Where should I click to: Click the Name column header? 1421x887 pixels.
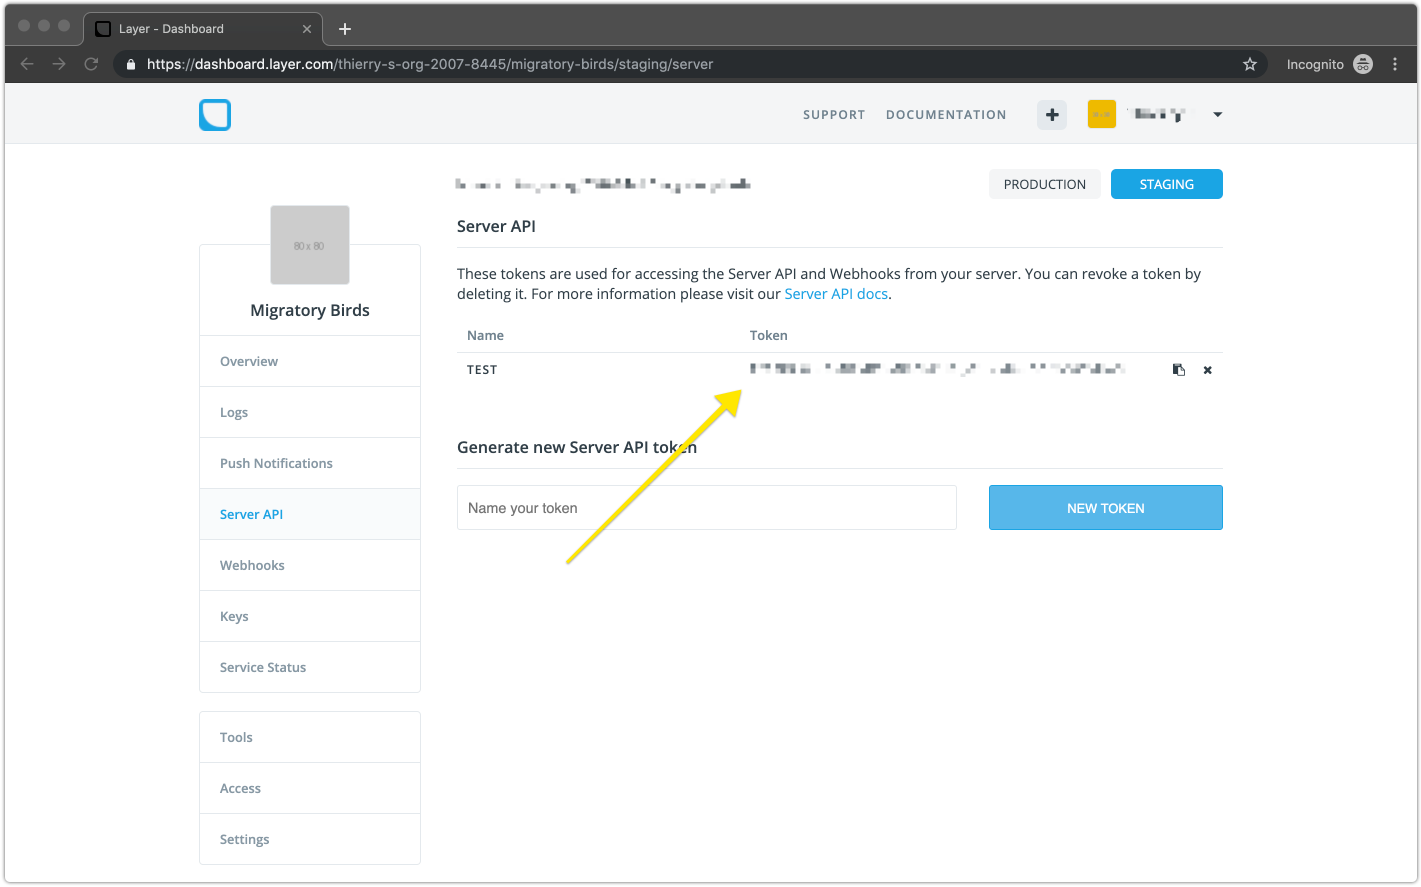[485, 335]
